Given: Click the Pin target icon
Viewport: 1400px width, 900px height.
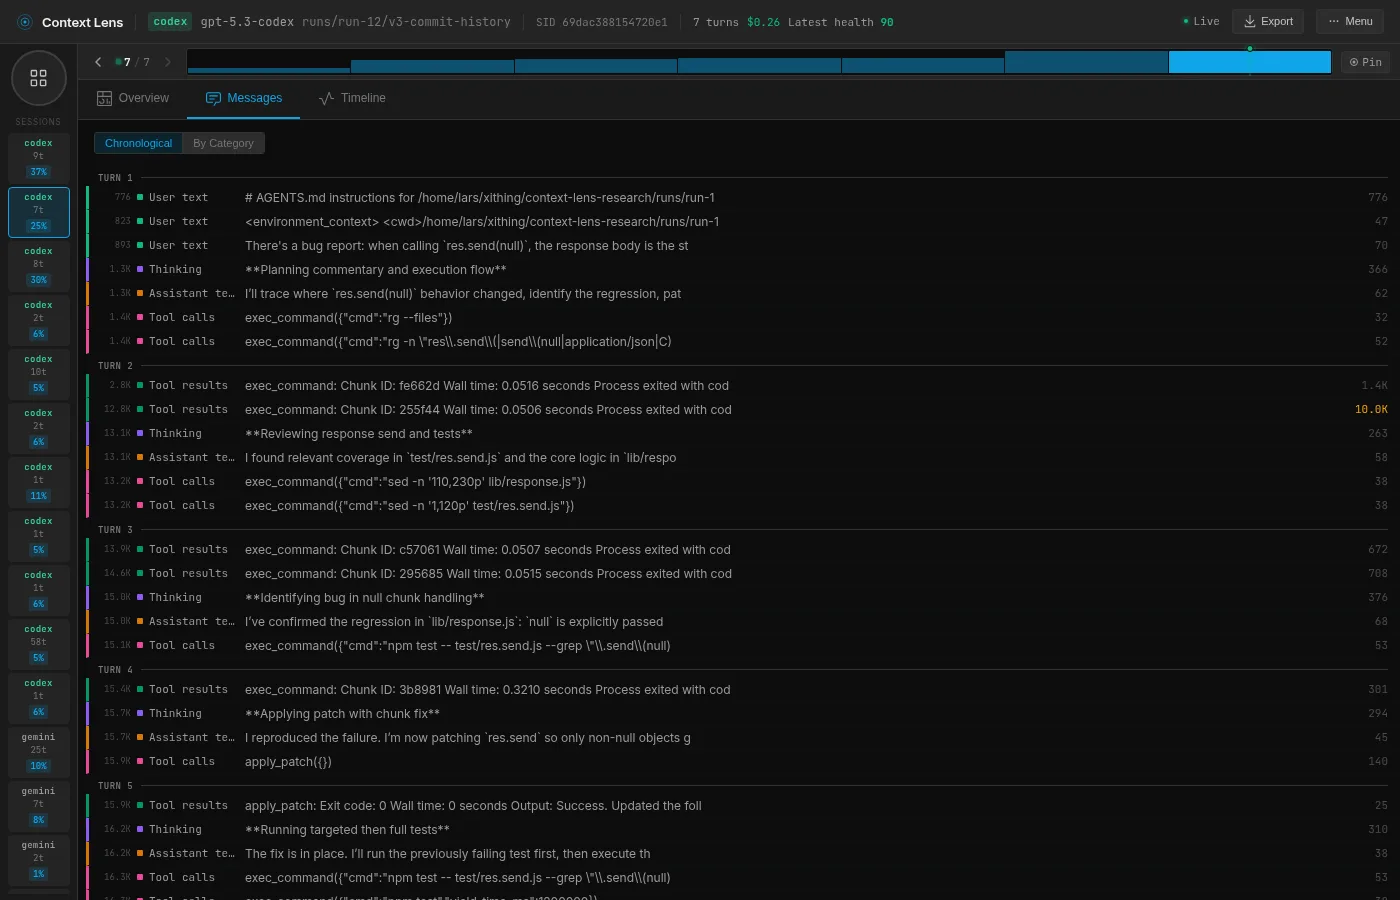Looking at the screenshot, I should tap(1354, 61).
